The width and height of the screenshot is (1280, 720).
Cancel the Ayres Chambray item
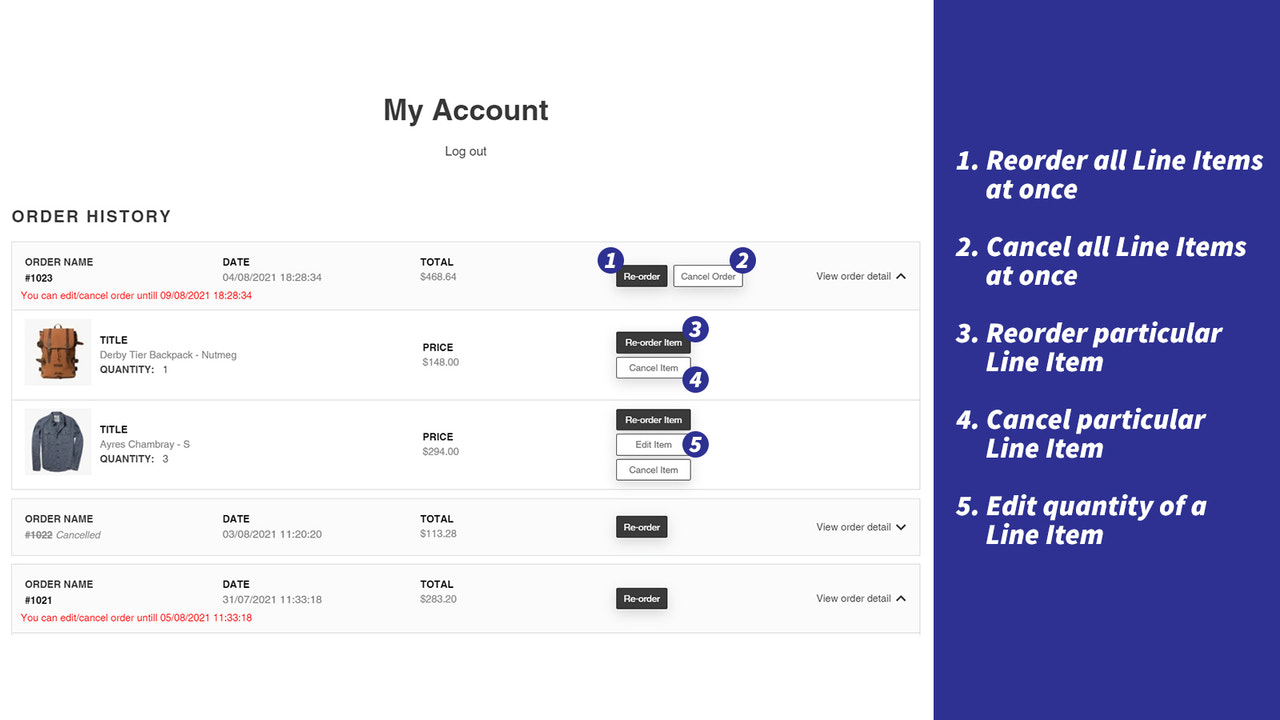pos(653,469)
